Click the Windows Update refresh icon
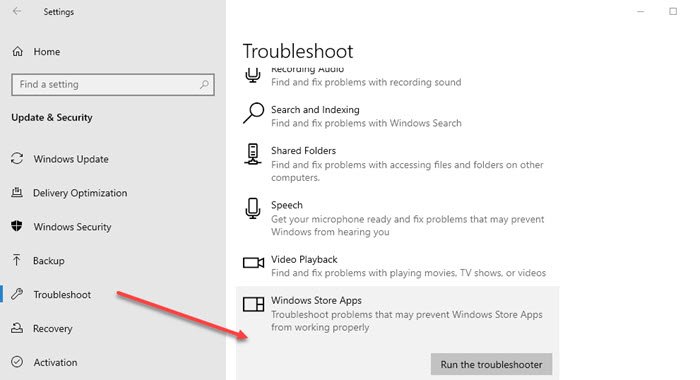 tap(17, 159)
